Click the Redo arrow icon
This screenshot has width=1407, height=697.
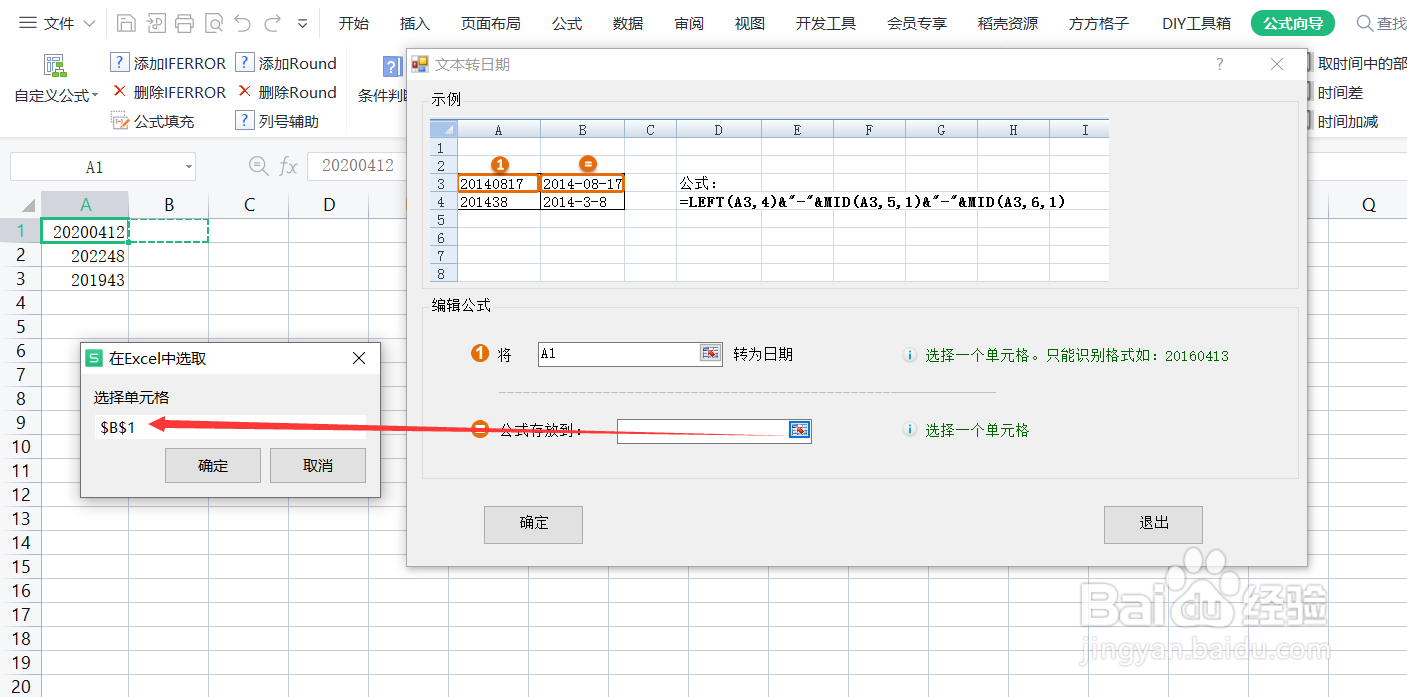(272, 23)
